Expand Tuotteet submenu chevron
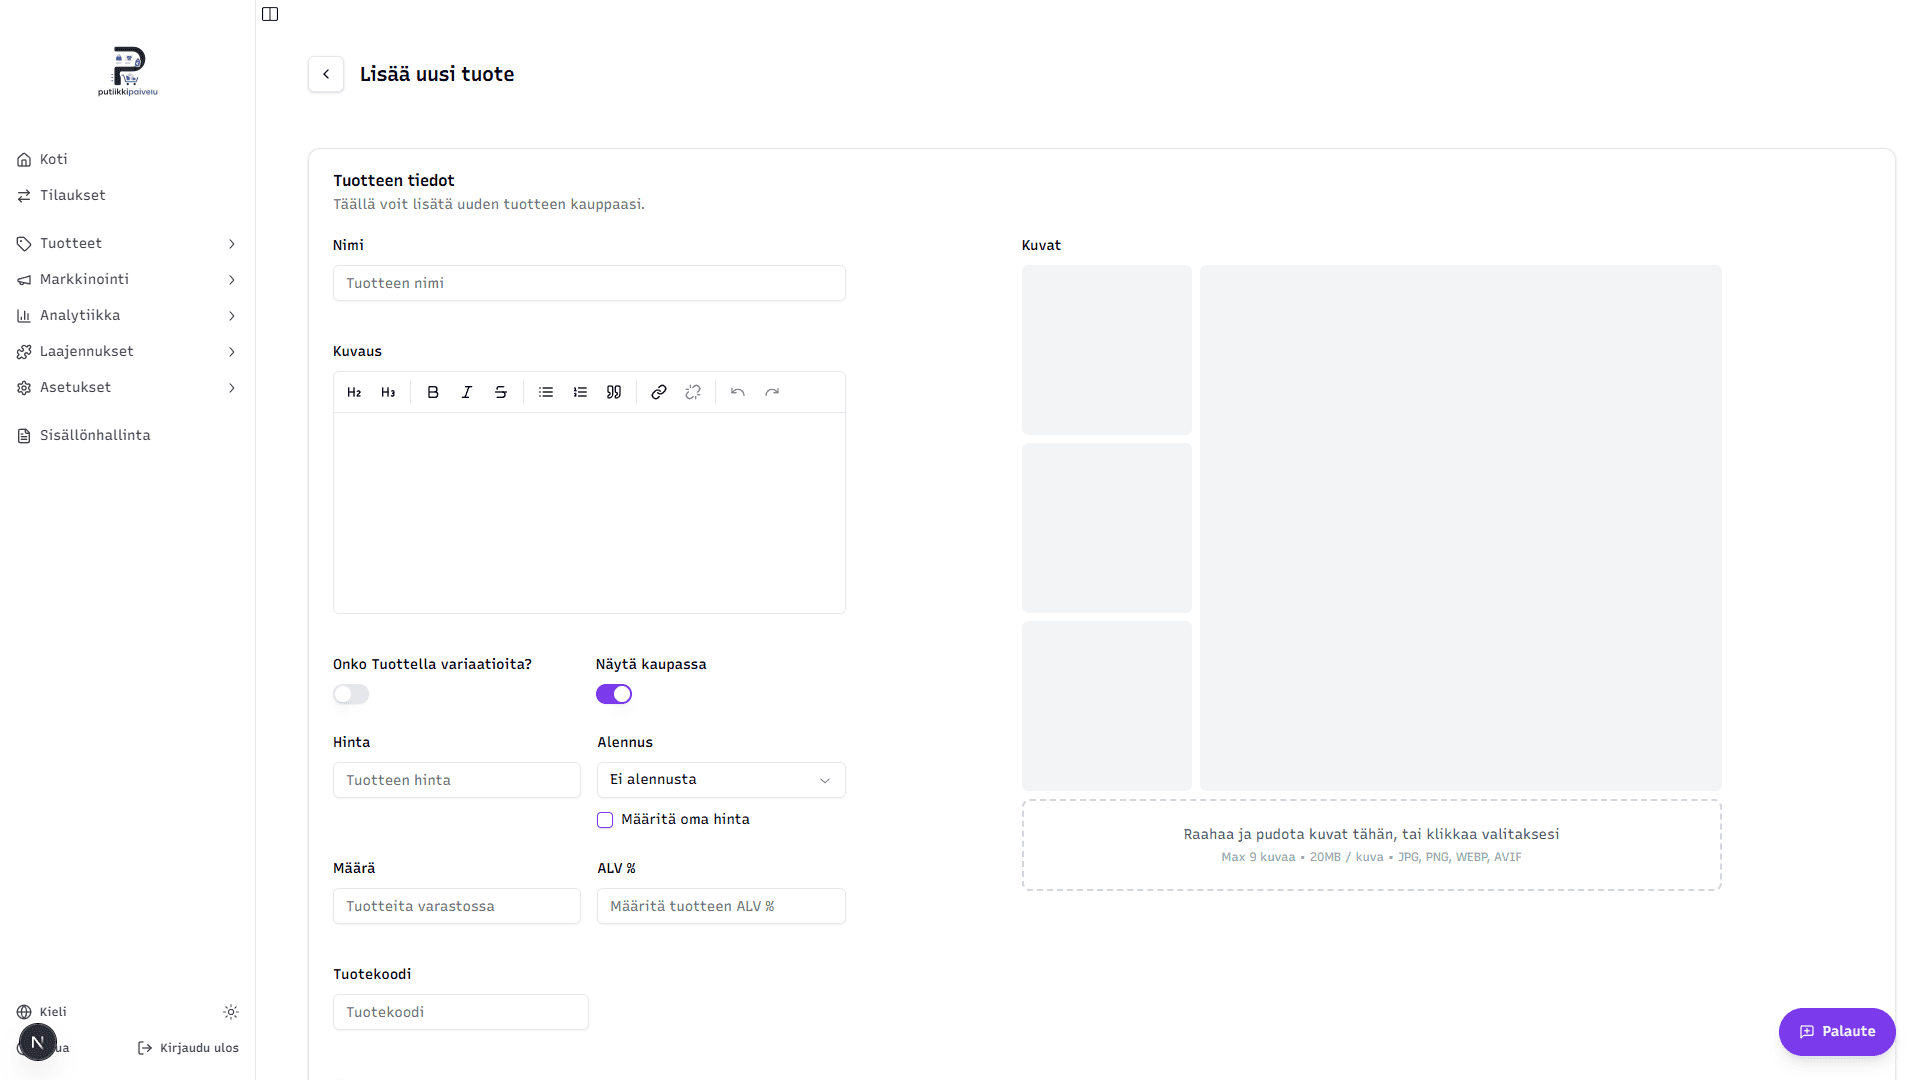 (x=232, y=244)
